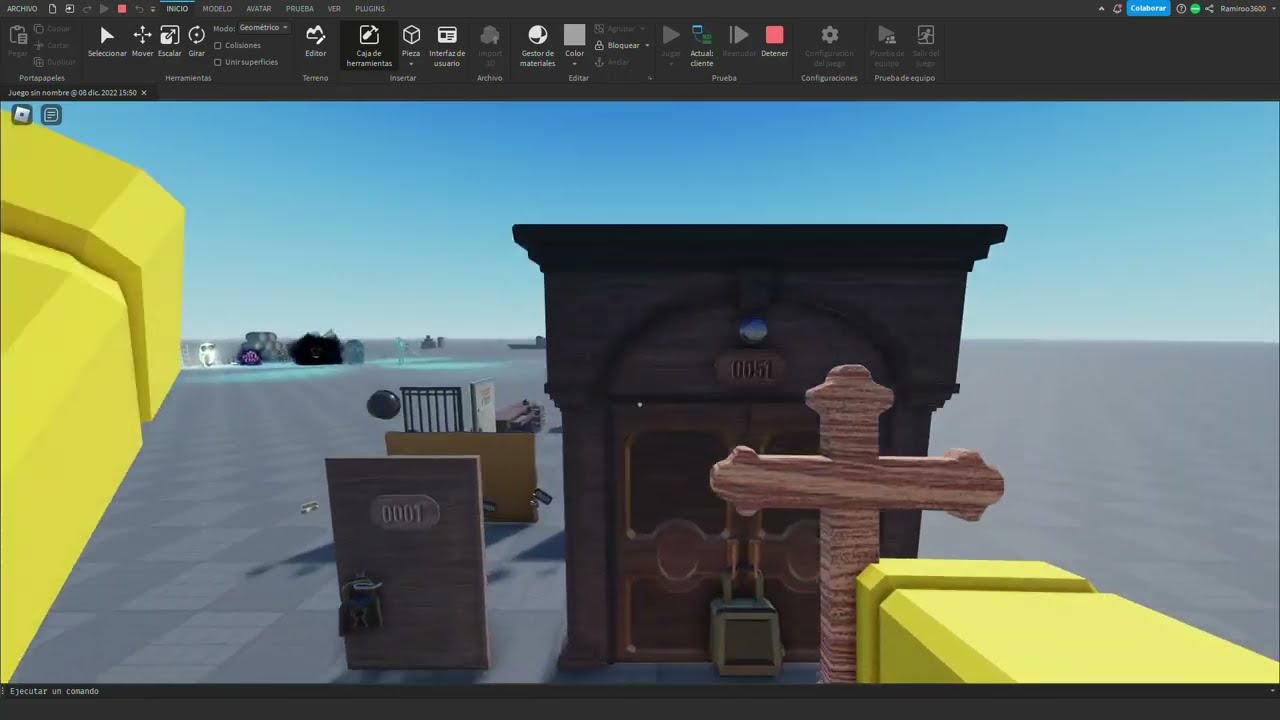Switch to the MODELO tab

217,8
